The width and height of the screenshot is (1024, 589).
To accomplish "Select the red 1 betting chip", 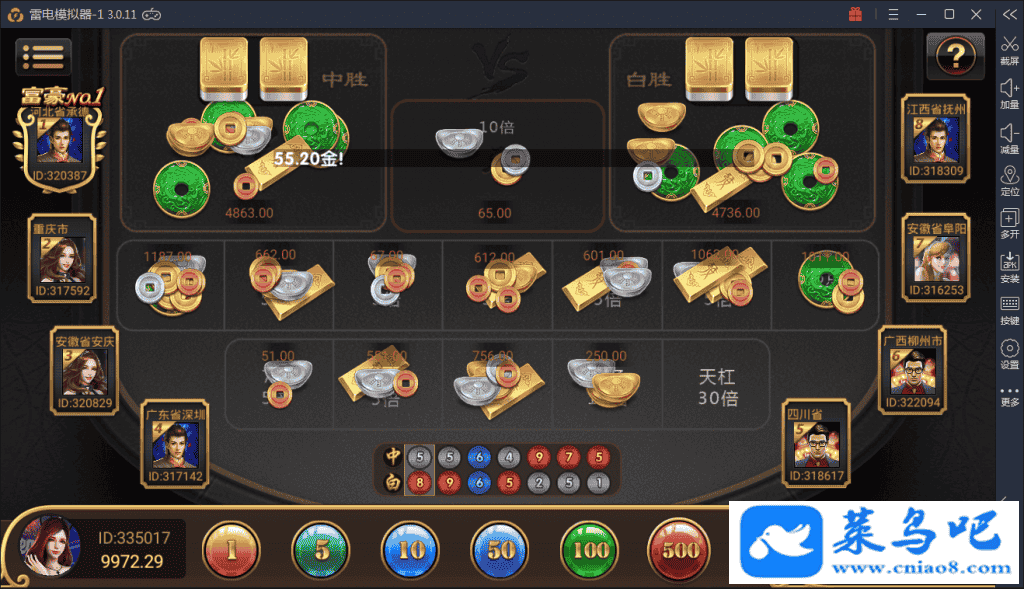I will (x=231, y=550).
